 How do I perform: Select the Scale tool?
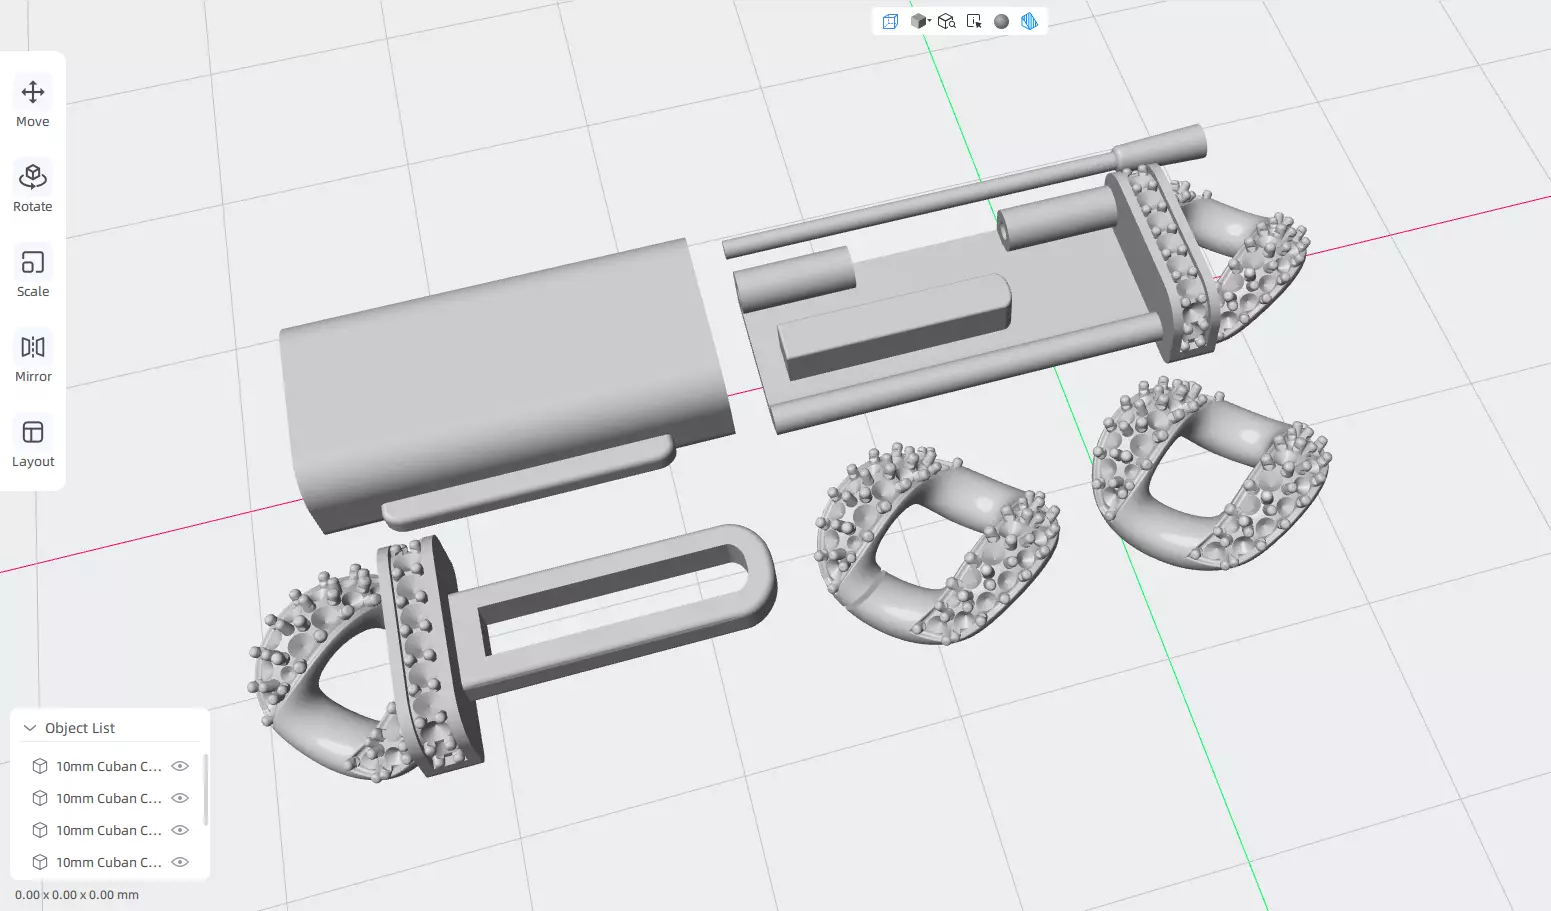(x=33, y=273)
